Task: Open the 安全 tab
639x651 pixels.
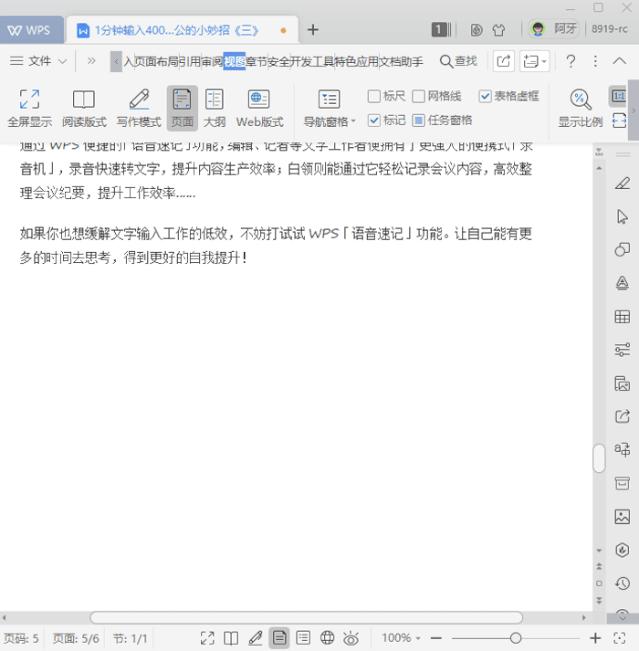Action: pyautogui.click(x=279, y=61)
